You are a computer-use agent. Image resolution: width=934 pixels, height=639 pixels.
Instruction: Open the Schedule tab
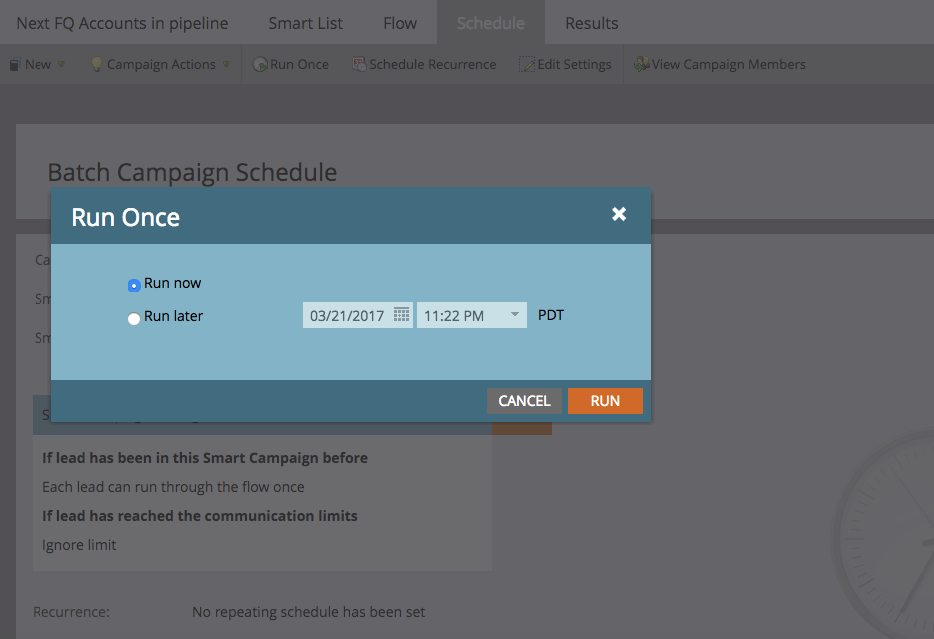tap(491, 23)
